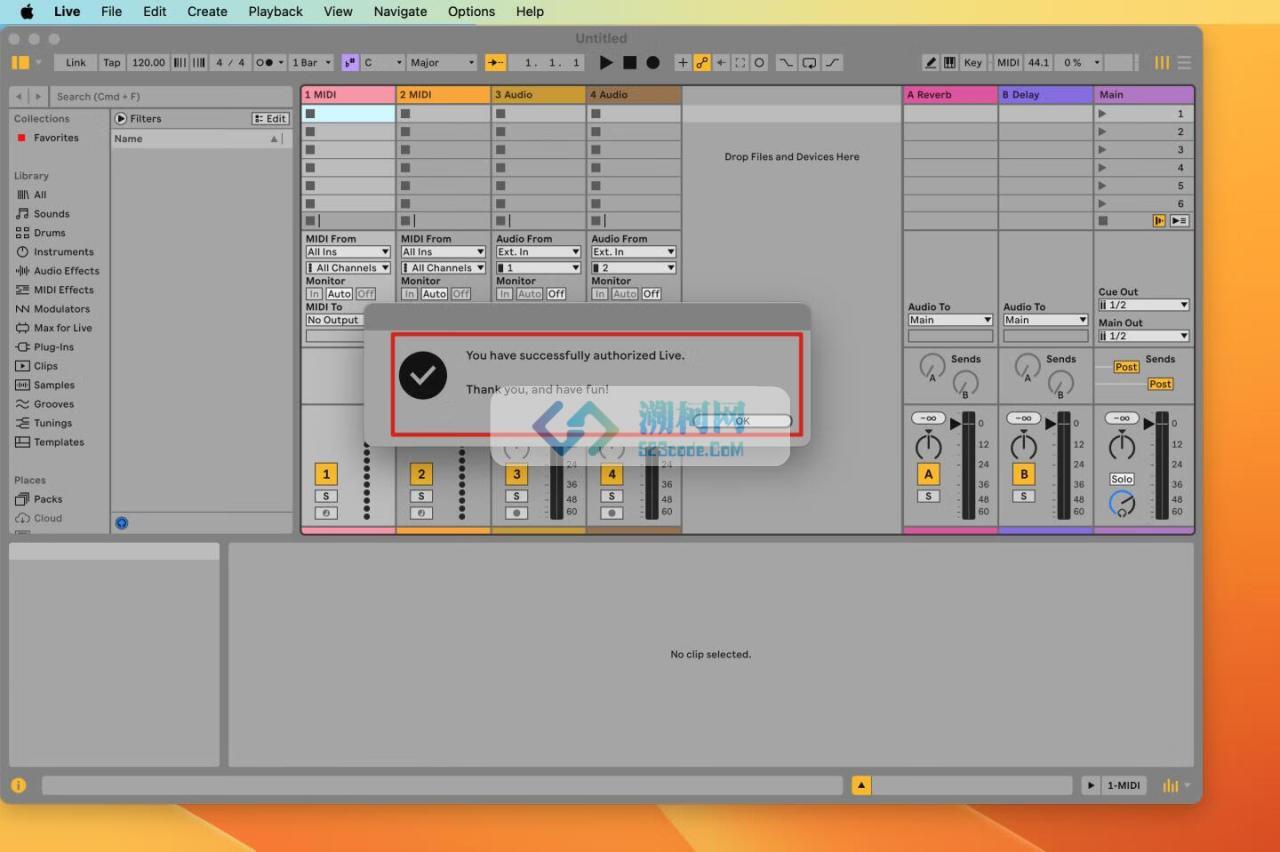Toggle track 4 activator button
Screen dimensions: 1280x852
tap(612, 474)
